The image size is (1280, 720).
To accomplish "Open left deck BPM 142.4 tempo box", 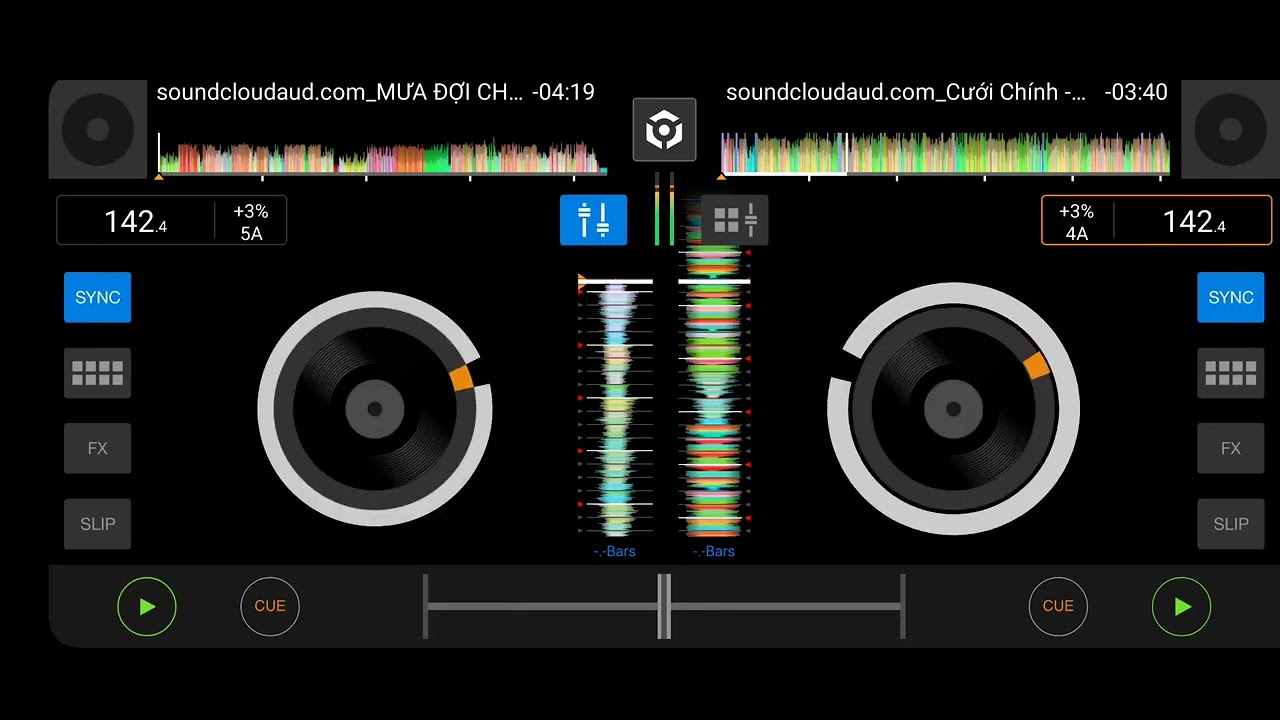I will tap(135, 221).
